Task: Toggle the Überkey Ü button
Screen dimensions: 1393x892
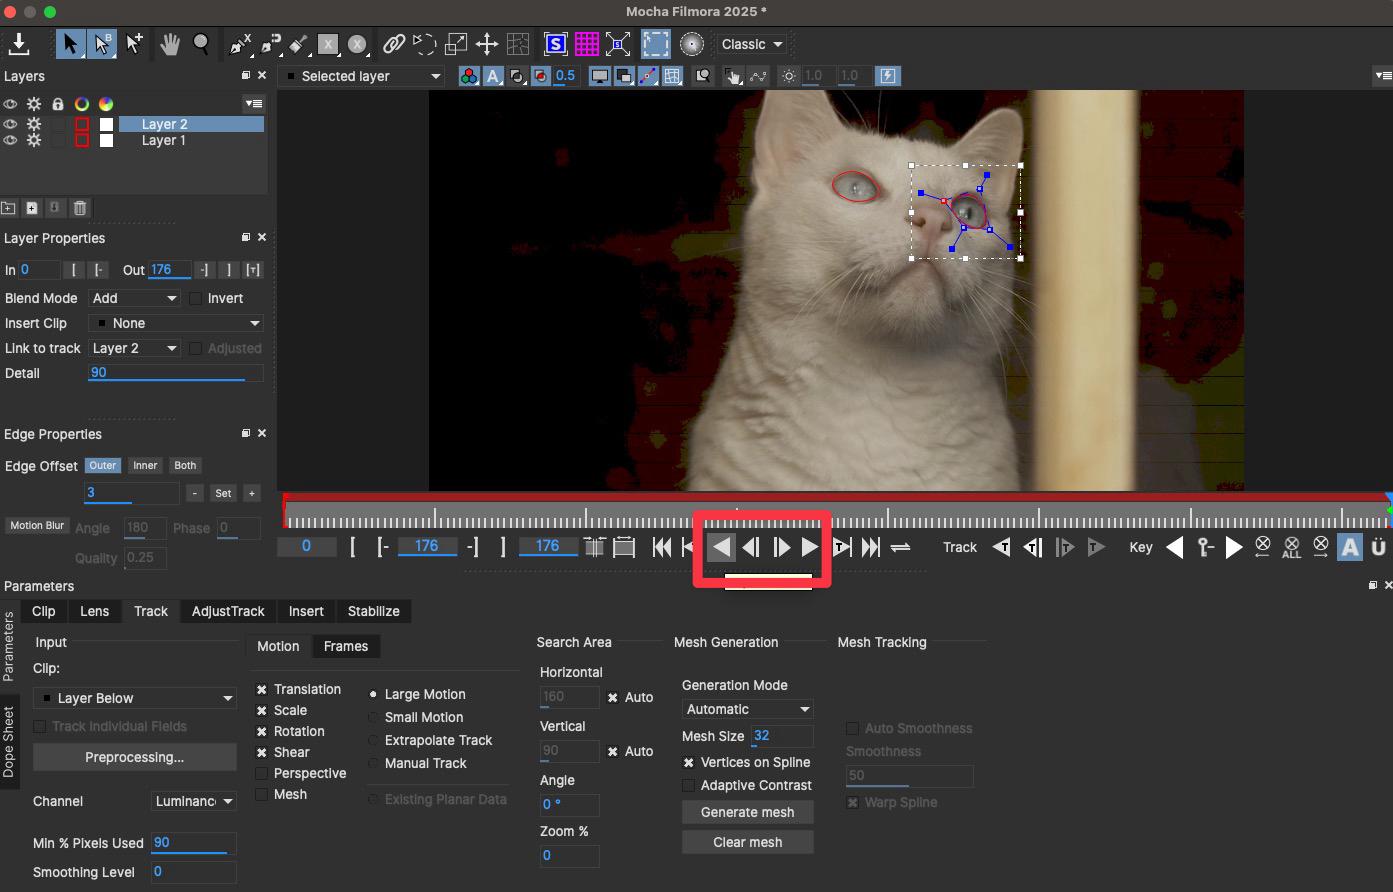Action: (x=1378, y=547)
